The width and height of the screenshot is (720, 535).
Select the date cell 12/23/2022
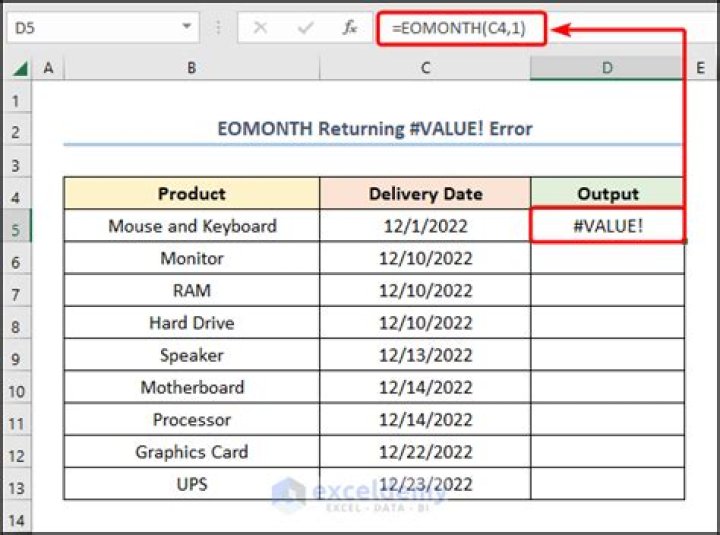425,484
